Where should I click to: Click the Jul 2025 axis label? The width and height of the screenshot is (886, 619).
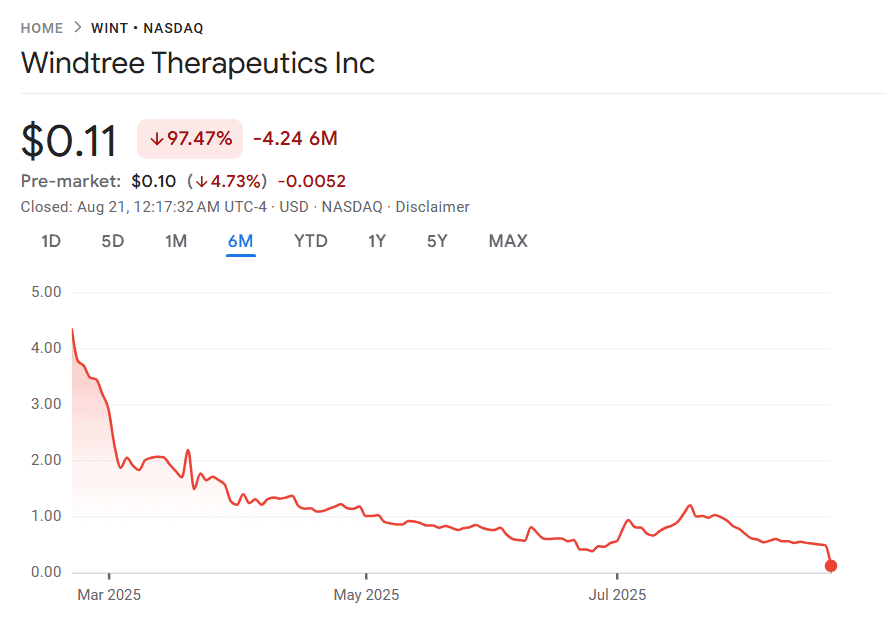(617, 595)
